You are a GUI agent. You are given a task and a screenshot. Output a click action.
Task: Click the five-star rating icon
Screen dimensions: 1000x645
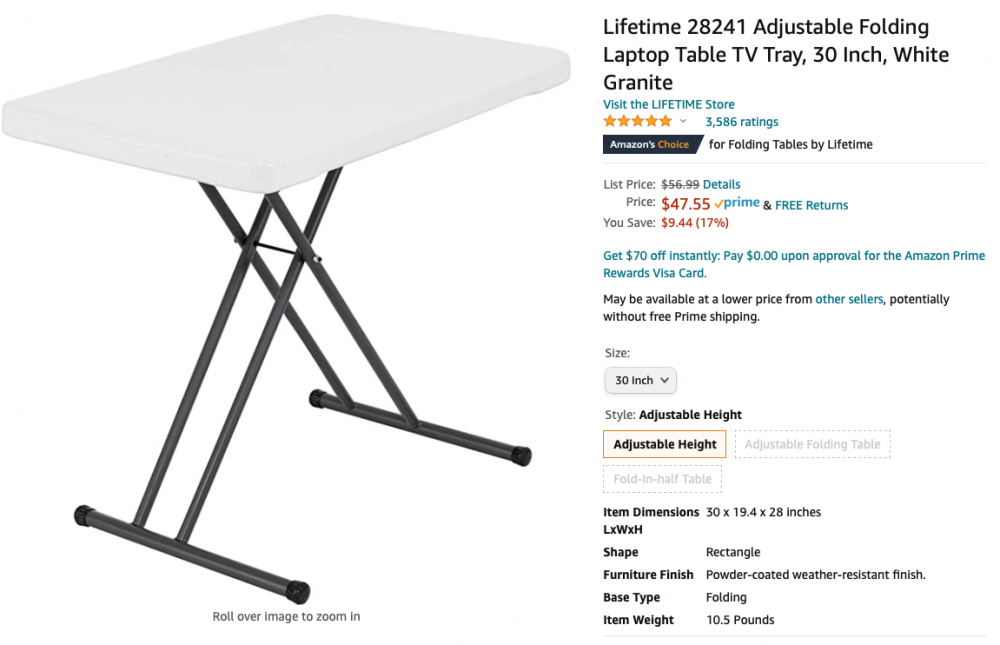[x=637, y=121]
